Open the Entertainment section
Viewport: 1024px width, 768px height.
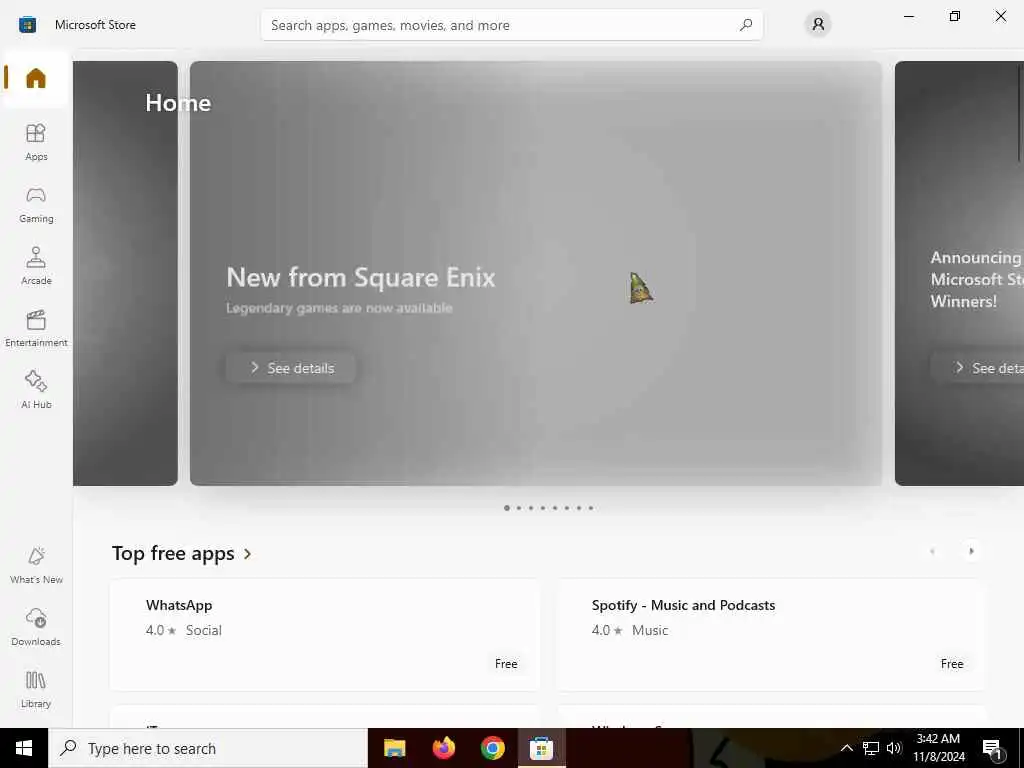coord(36,328)
